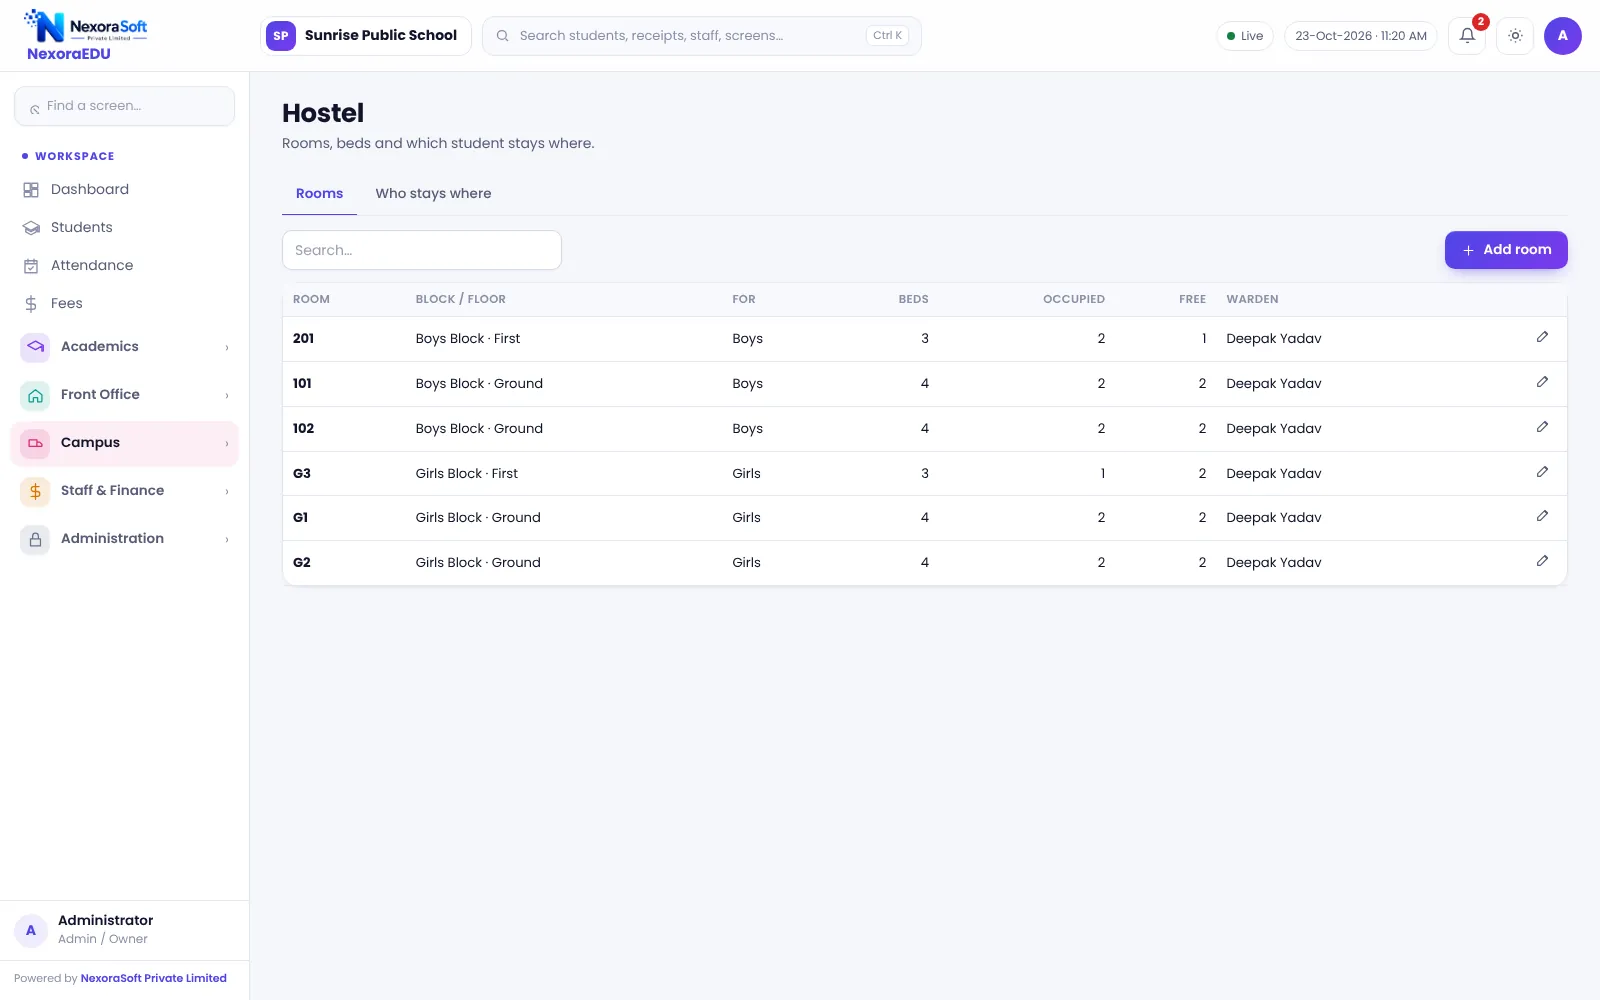Toggle light/dark theme sun icon
1600x1000 pixels.
1515,36
